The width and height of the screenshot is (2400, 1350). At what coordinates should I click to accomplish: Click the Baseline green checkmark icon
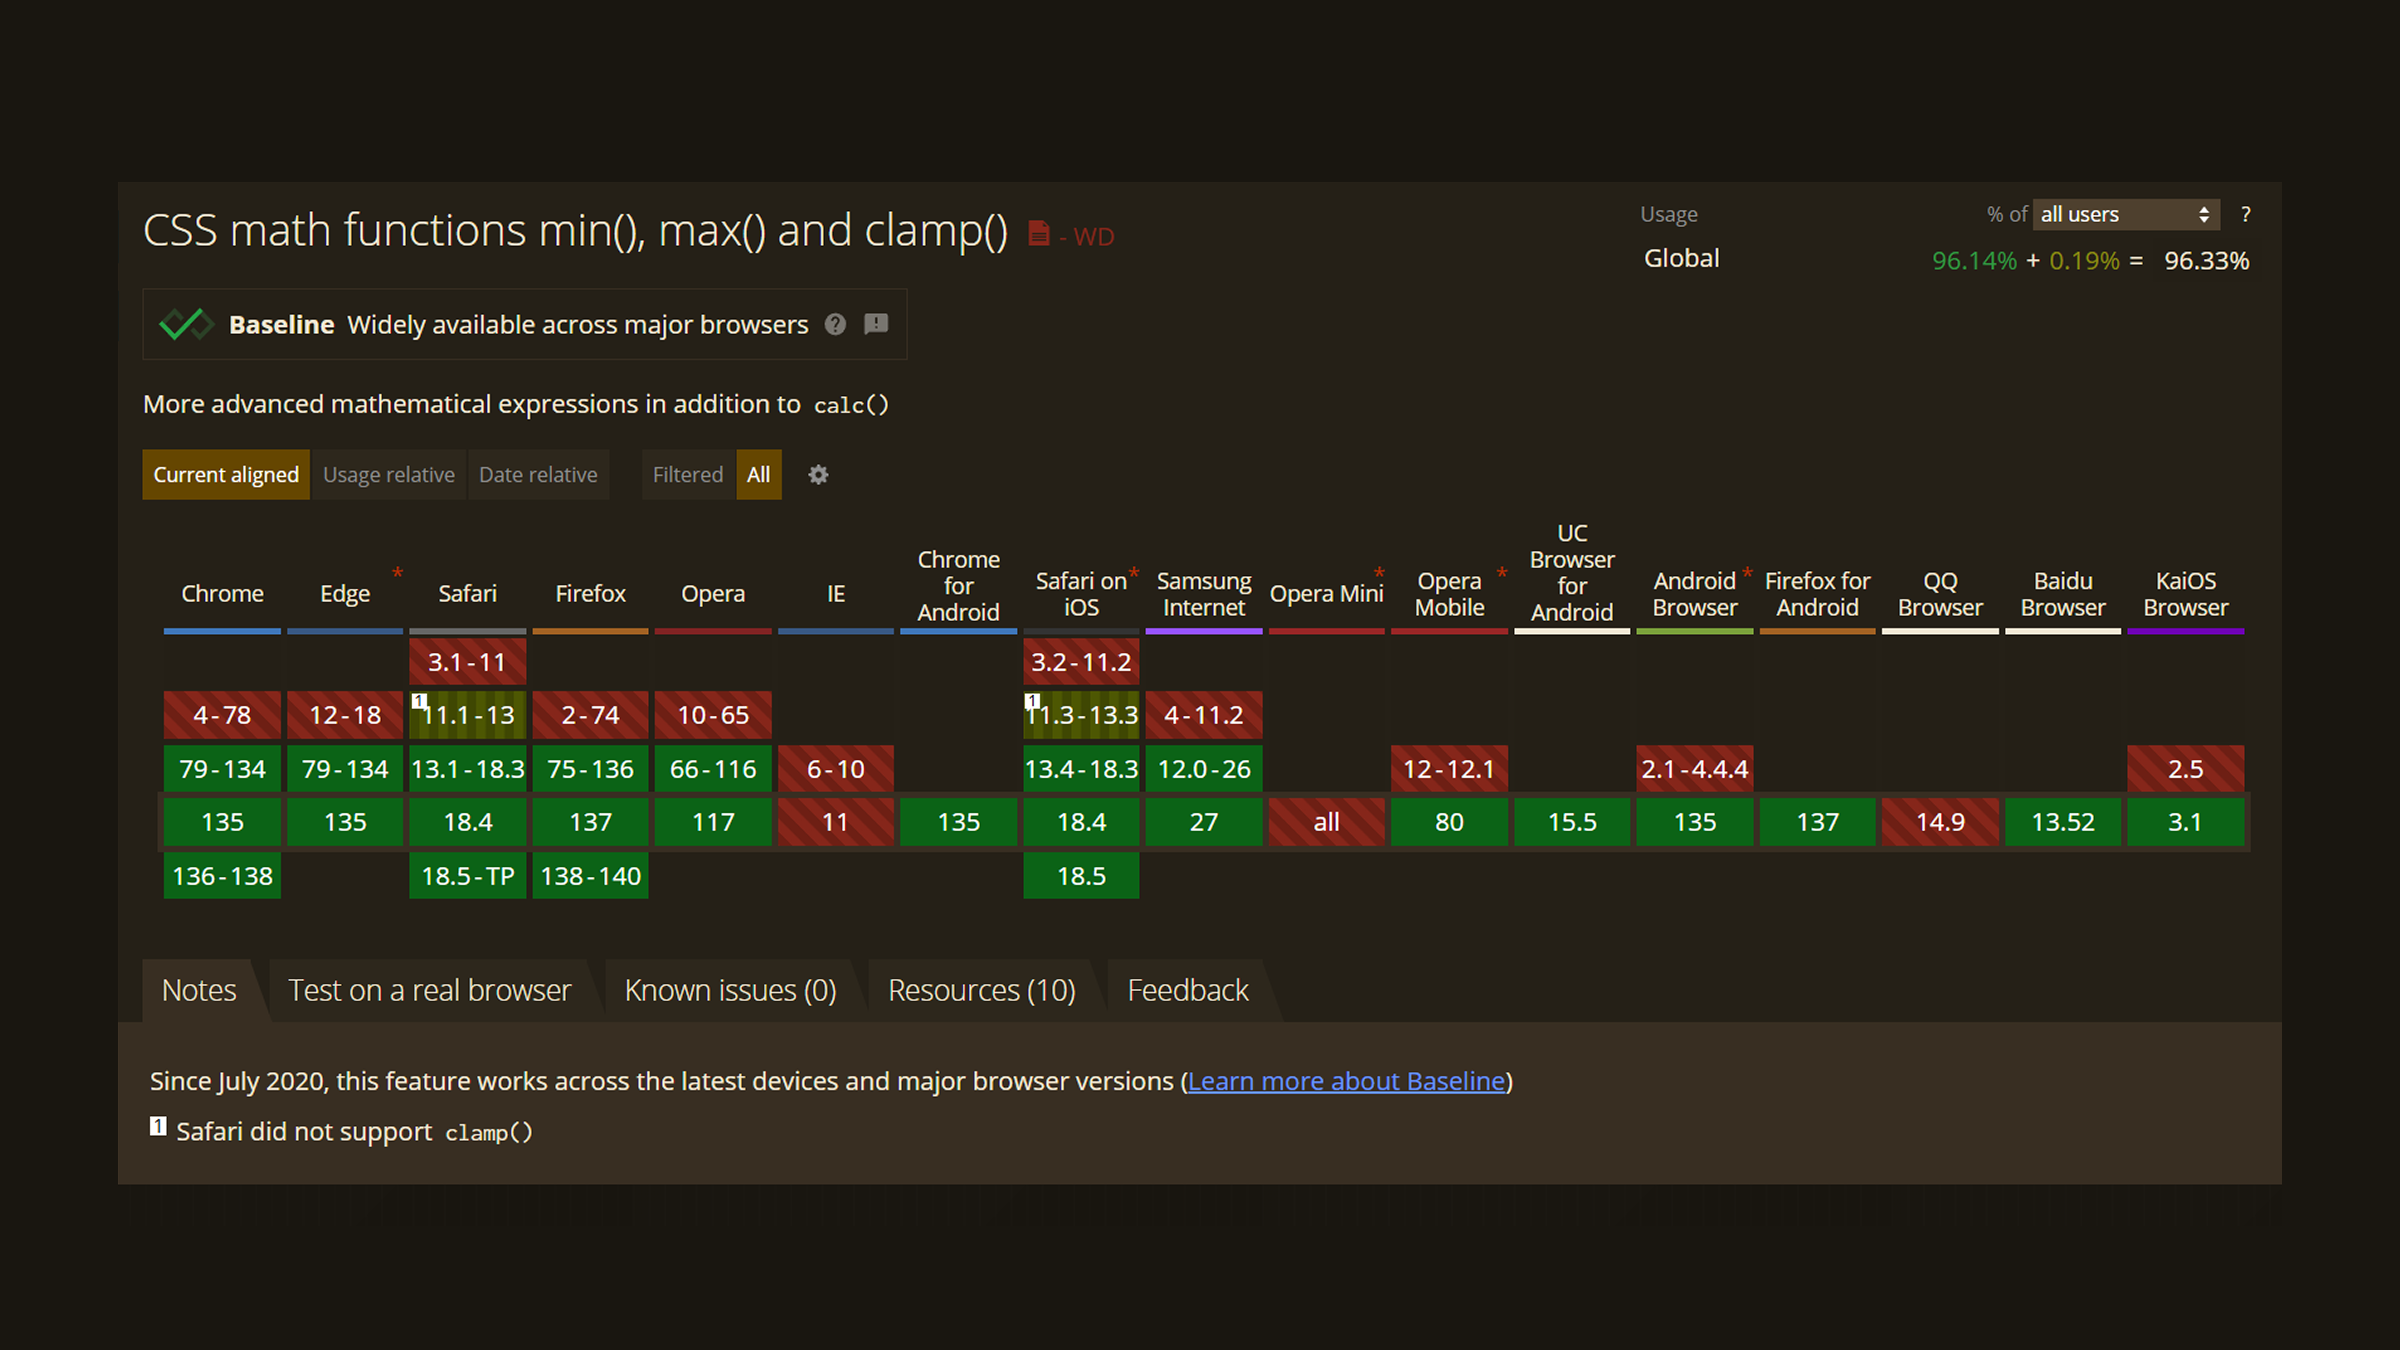[186, 324]
